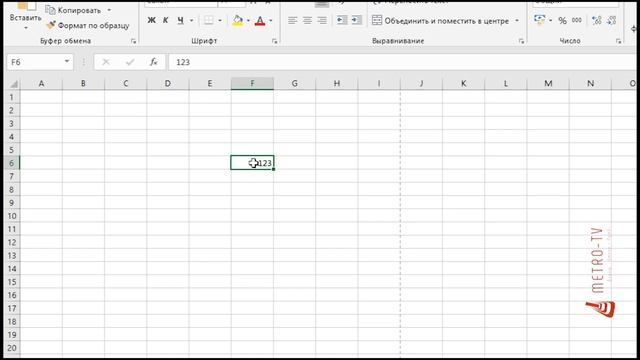Select row 6 header
This screenshot has width=640, height=360.
point(12,163)
